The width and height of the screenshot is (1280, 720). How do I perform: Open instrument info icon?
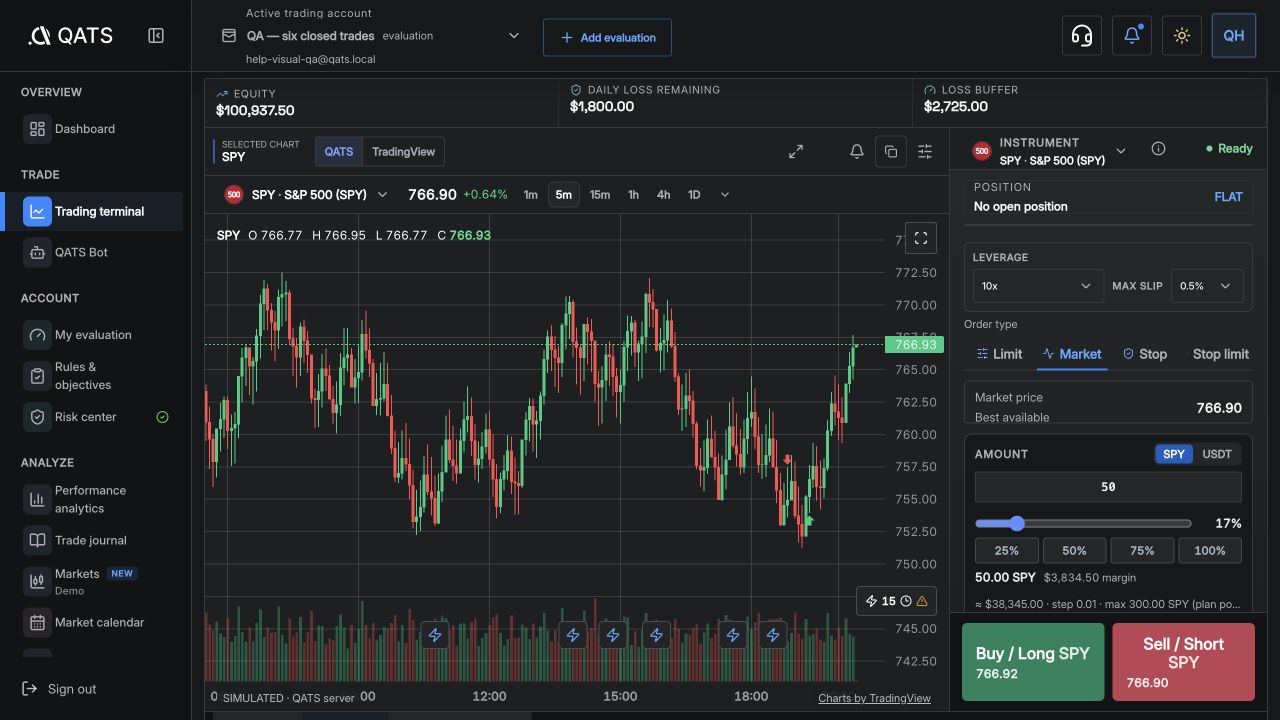pyautogui.click(x=1158, y=149)
